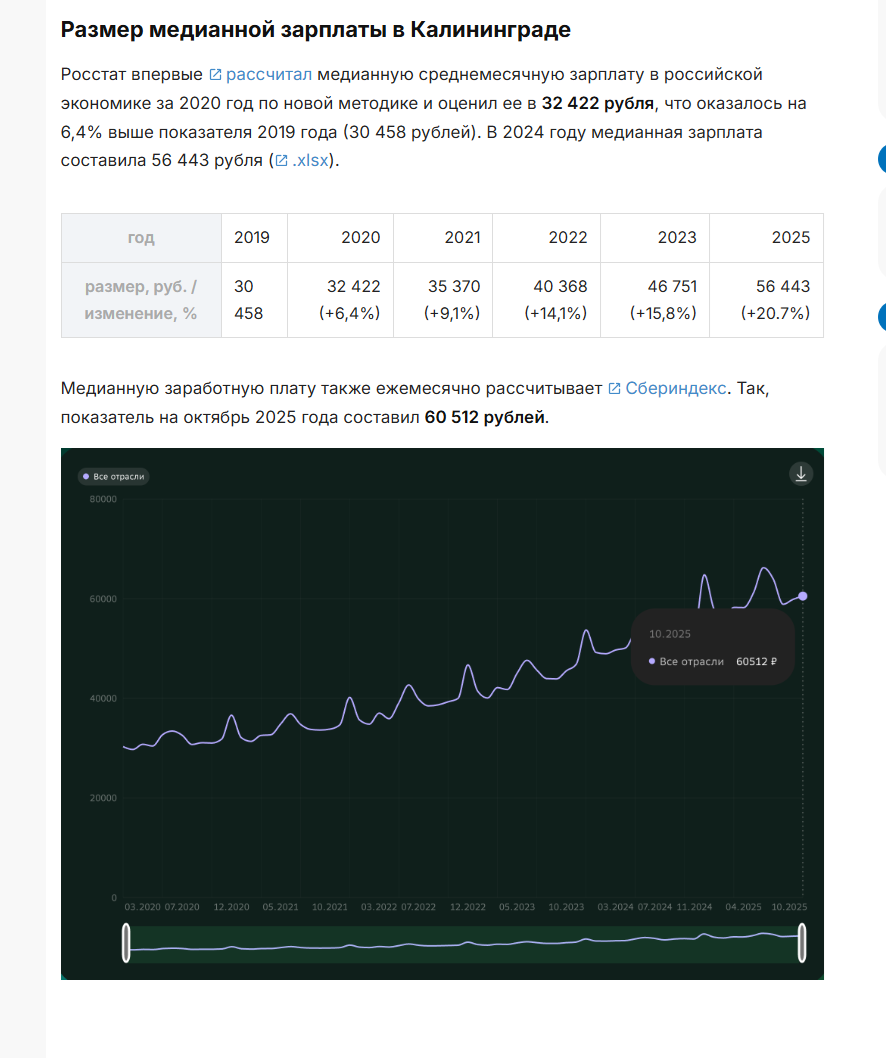Click the «12.2022» x-axis label
The width and height of the screenshot is (886, 1058).
(x=468, y=907)
